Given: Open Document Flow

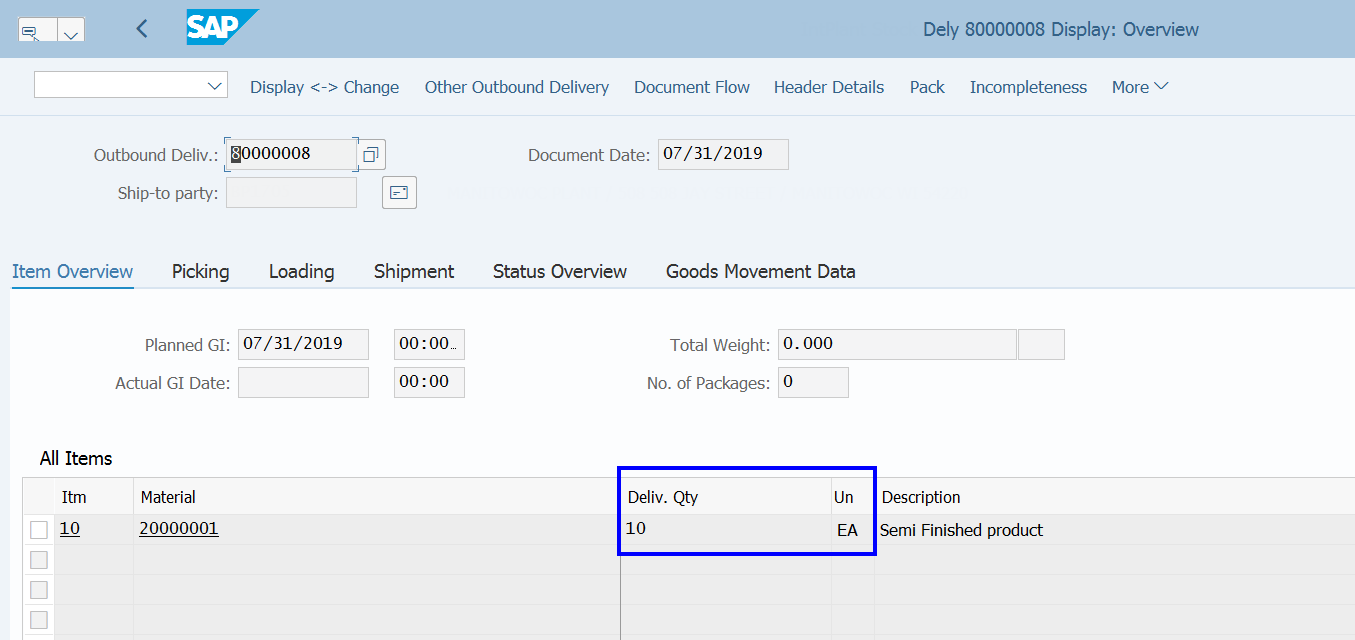Looking at the screenshot, I should click(692, 87).
